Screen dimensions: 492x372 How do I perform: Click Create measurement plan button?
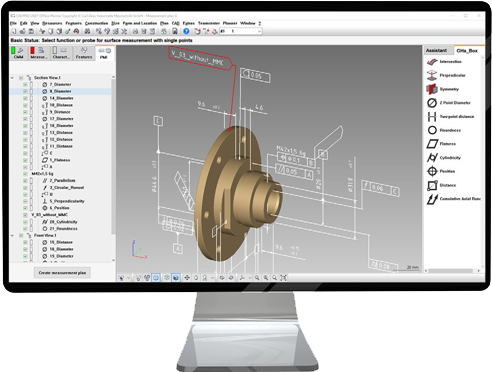(62, 273)
